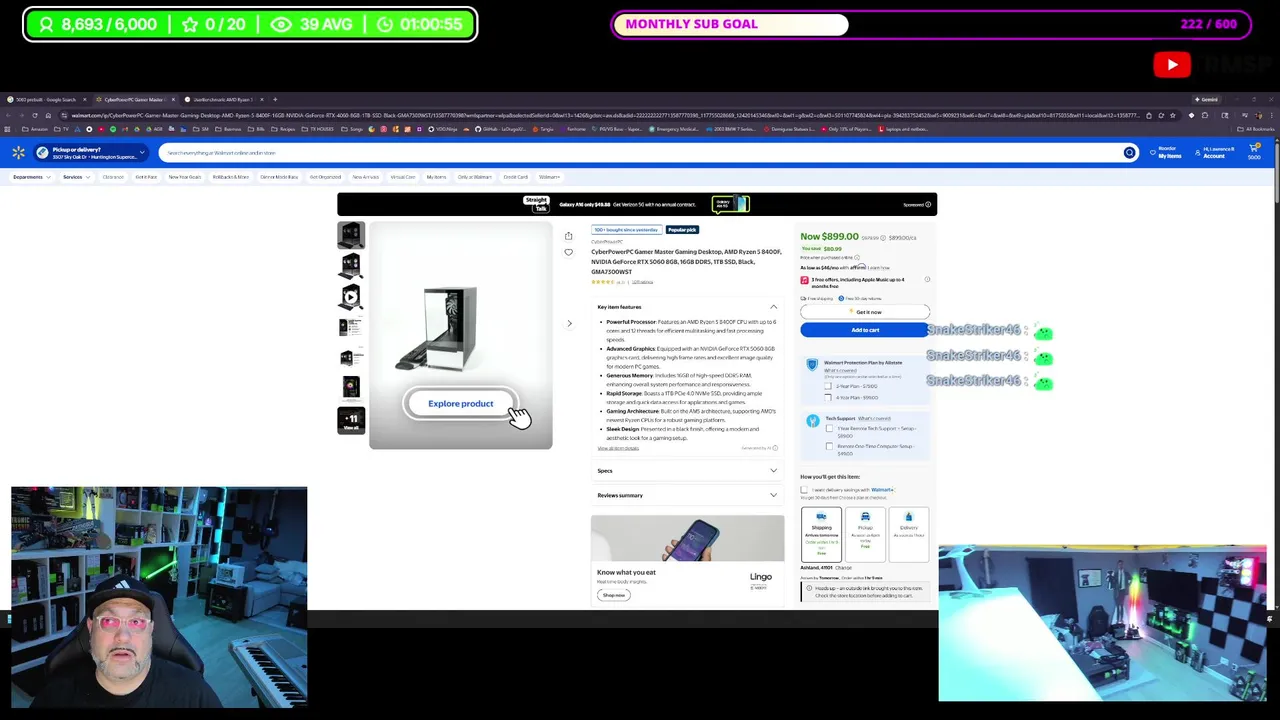
Task: Open the shopping cart
Action: tap(1254, 151)
